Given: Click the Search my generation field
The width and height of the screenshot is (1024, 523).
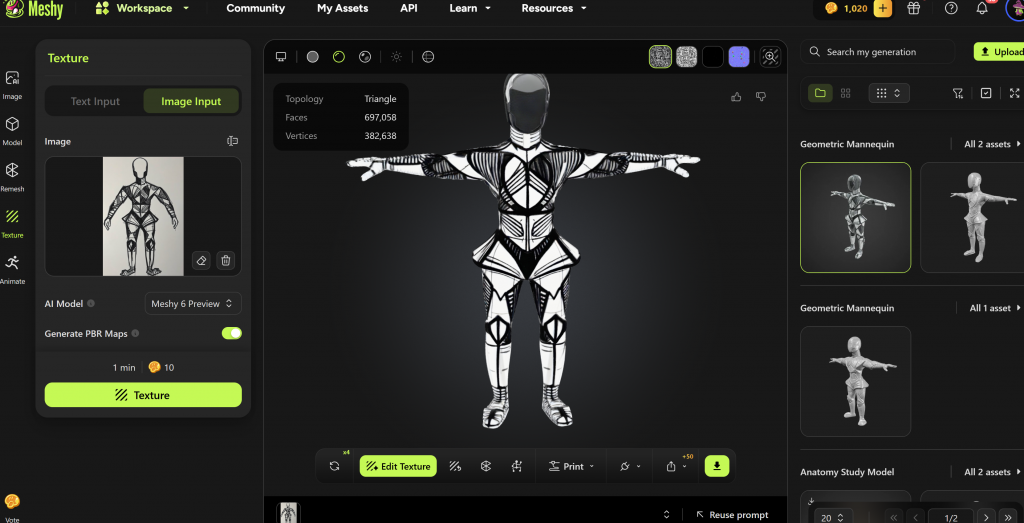Looking at the screenshot, I should [x=880, y=52].
